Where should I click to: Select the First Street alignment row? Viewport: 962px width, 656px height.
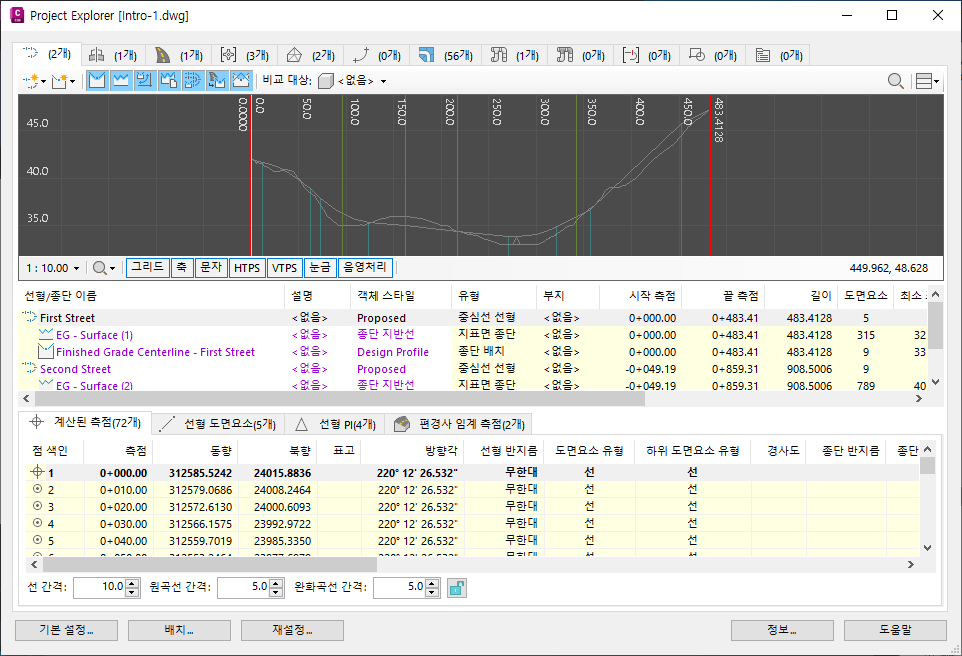[x=472, y=318]
